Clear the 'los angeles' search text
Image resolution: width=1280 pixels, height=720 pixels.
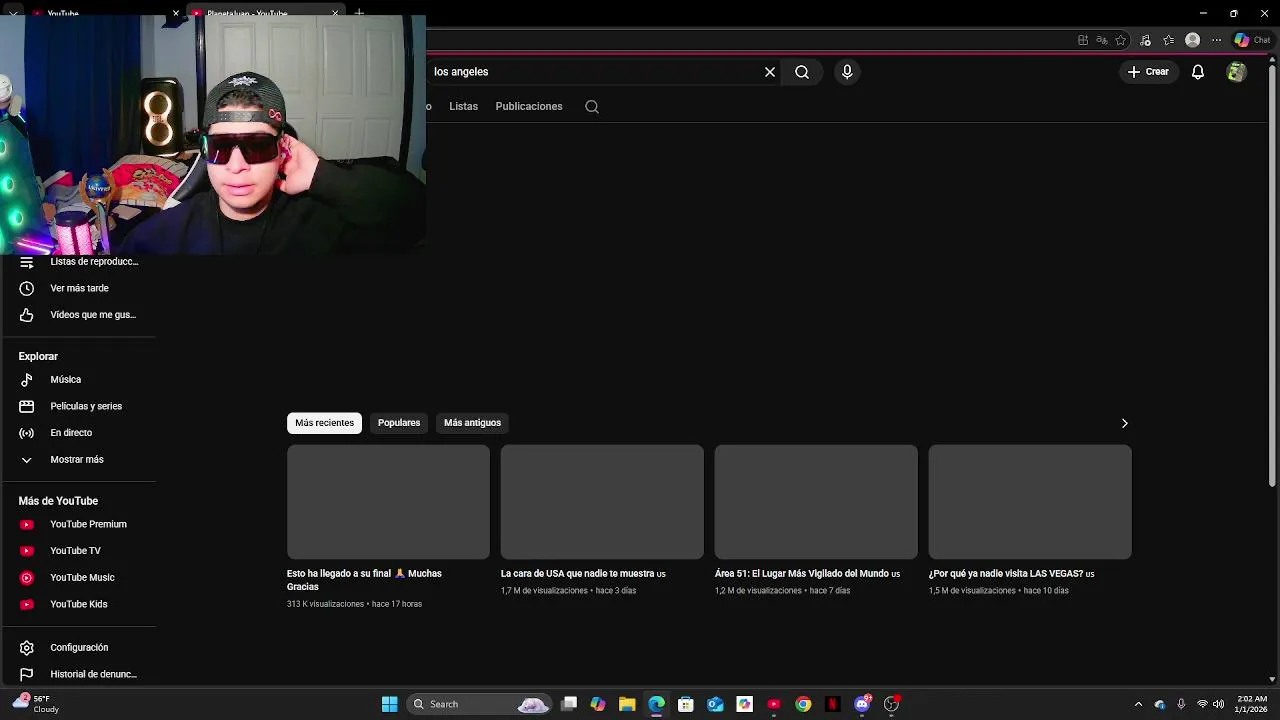click(x=770, y=72)
